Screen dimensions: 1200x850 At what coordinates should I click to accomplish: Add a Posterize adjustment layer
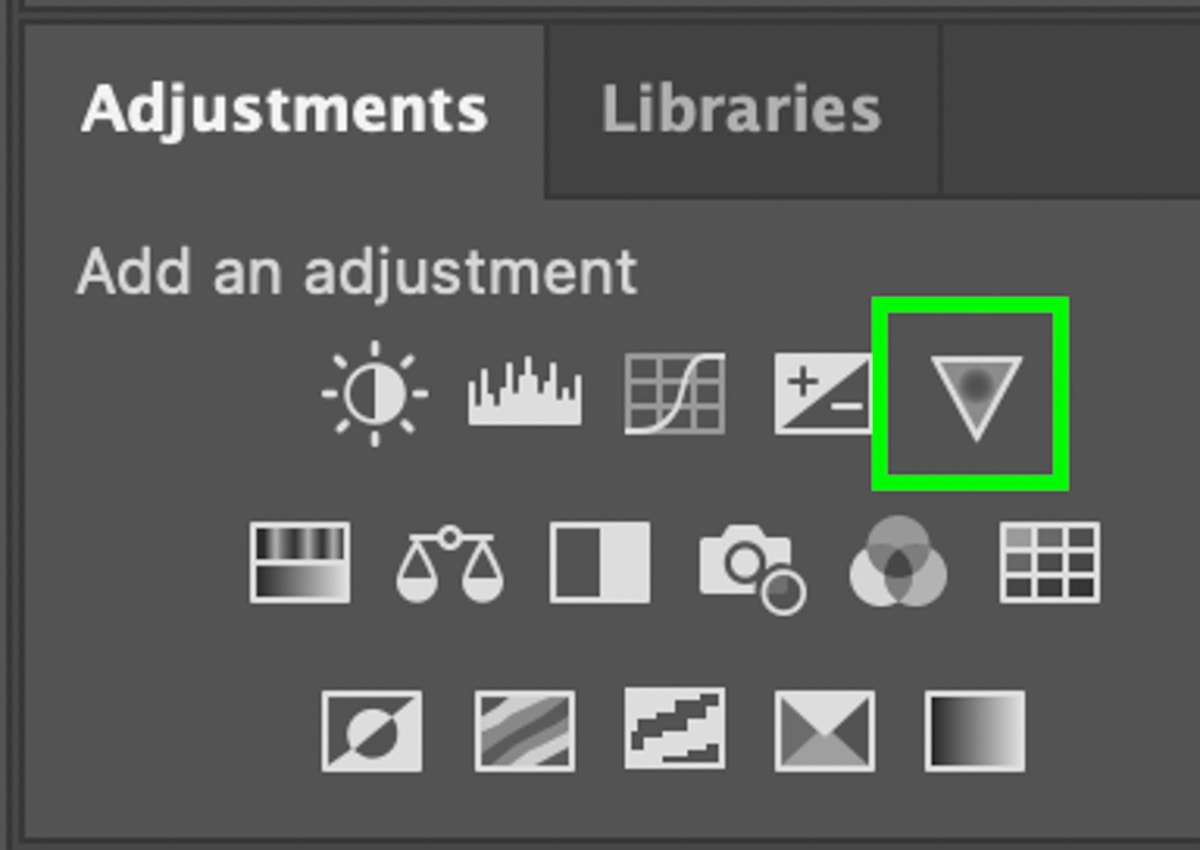click(525, 731)
